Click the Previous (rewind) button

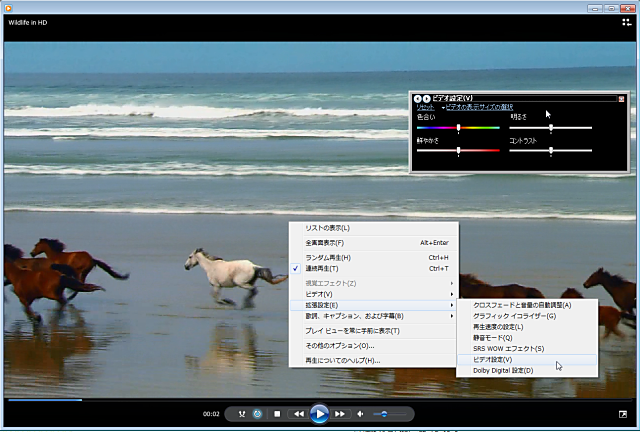298,414
